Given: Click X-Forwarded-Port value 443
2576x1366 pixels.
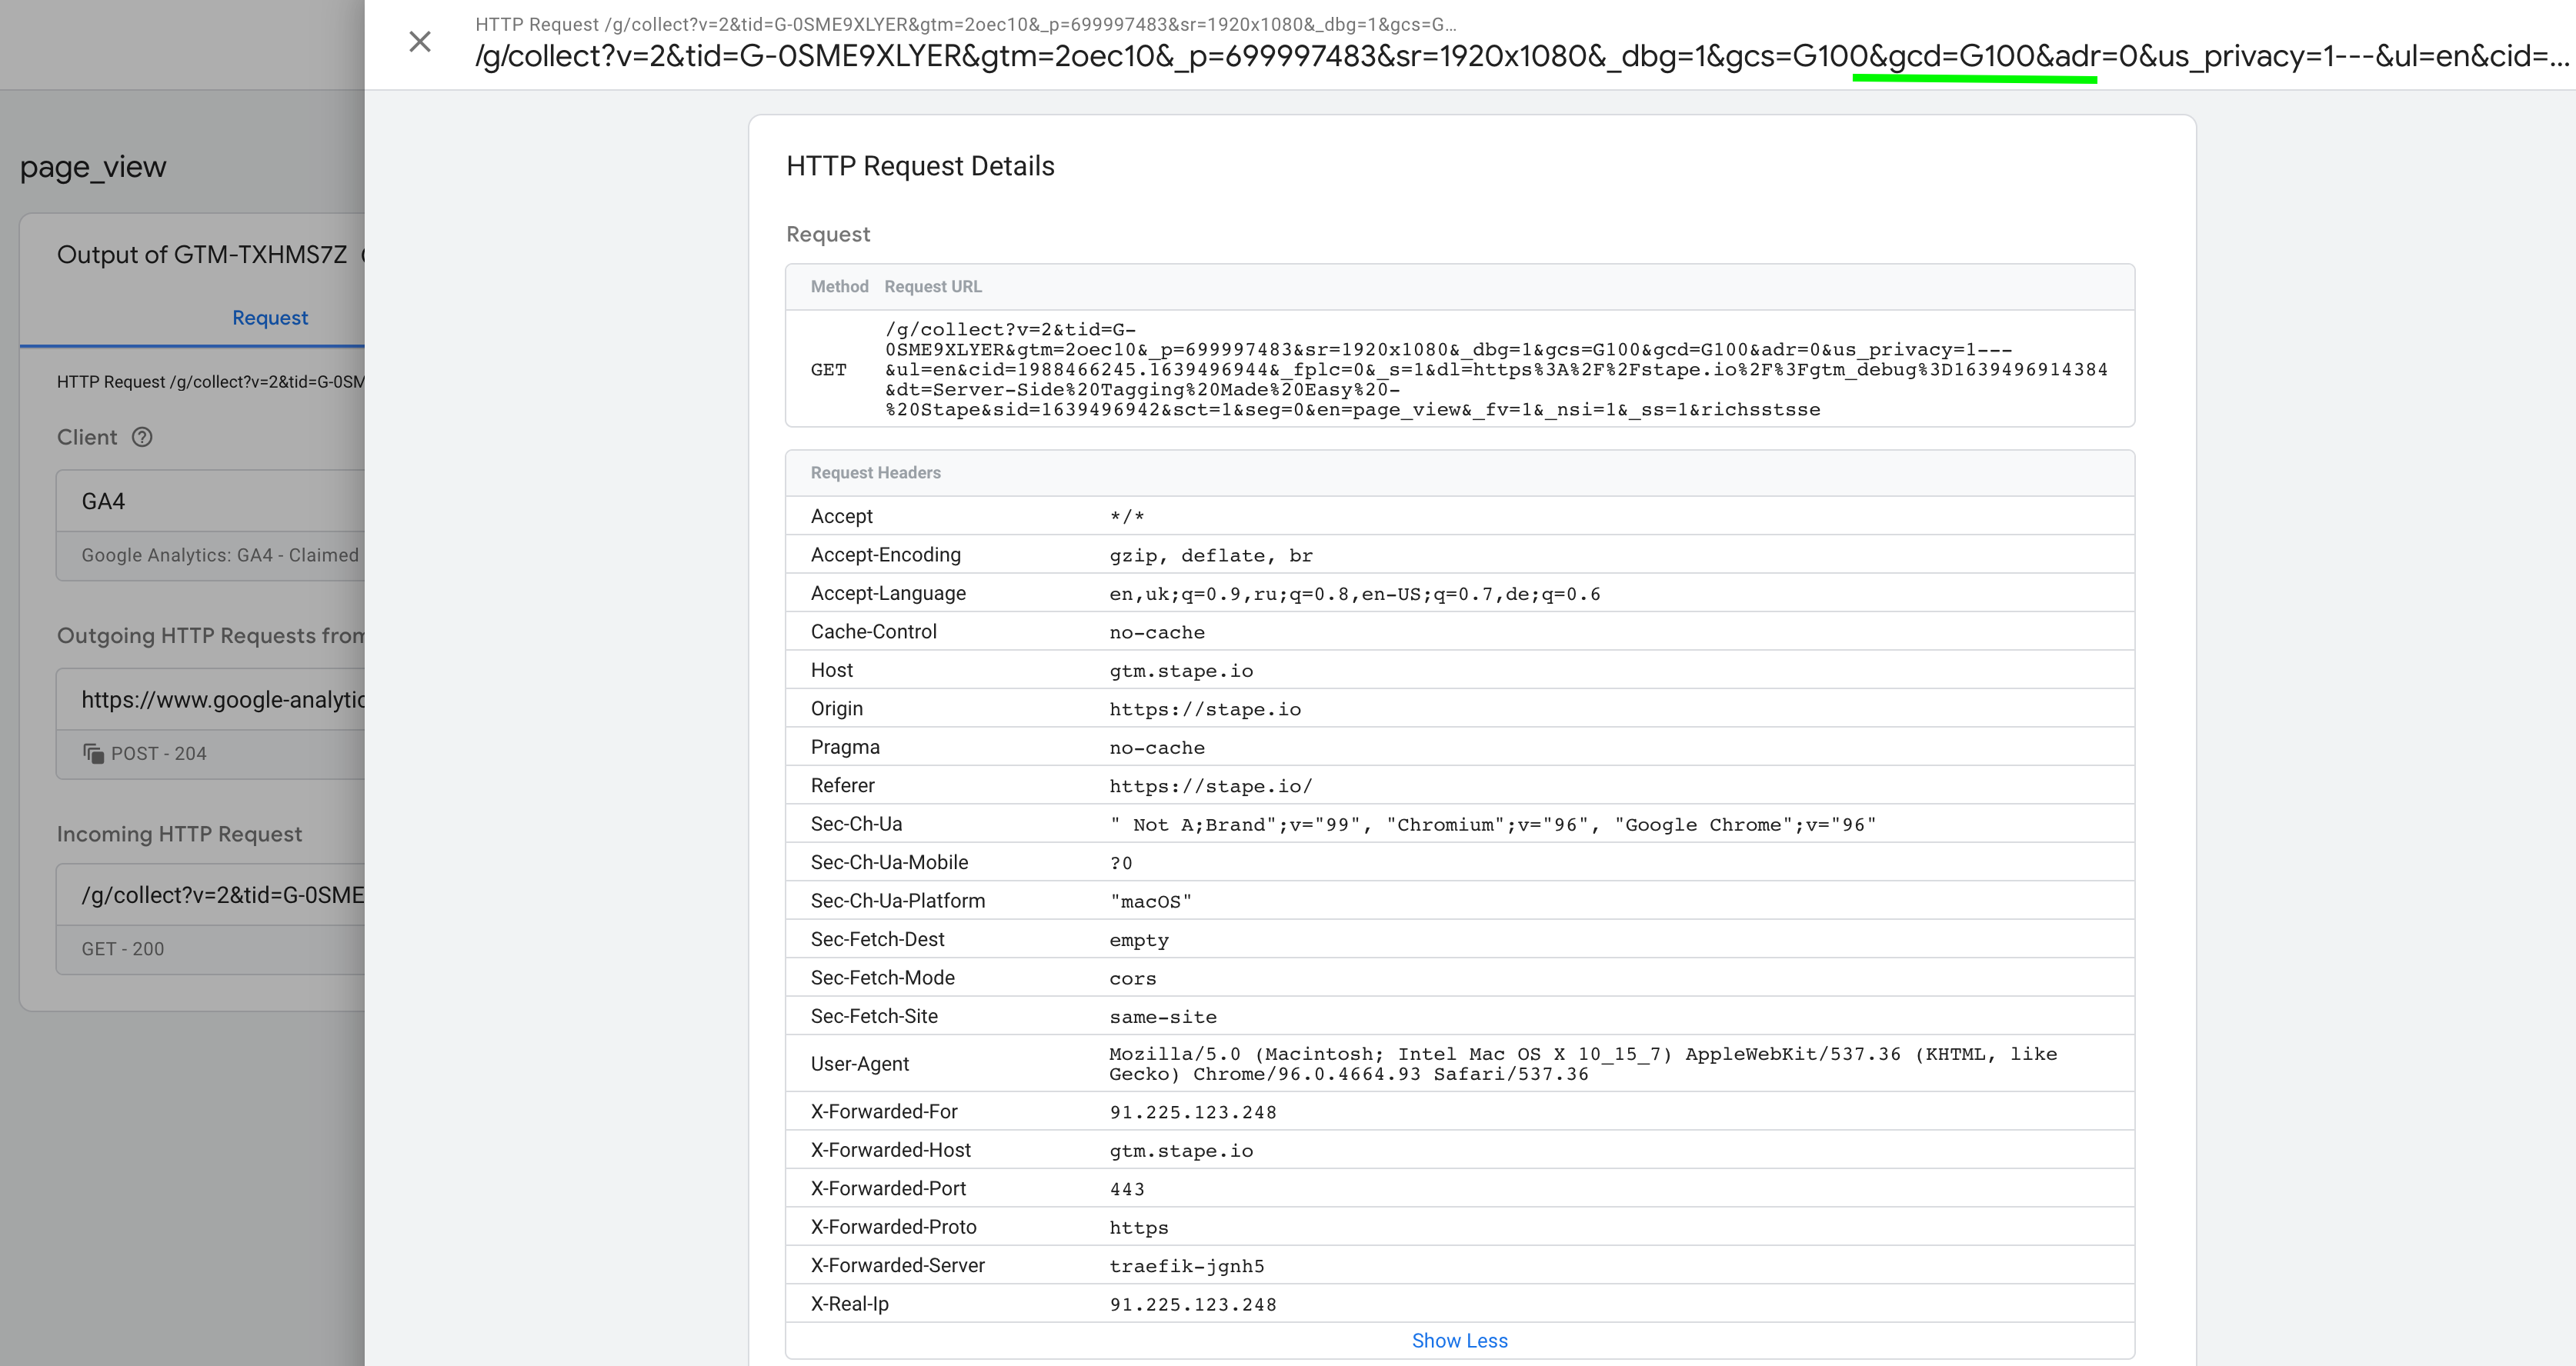Looking at the screenshot, I should tap(1126, 1189).
